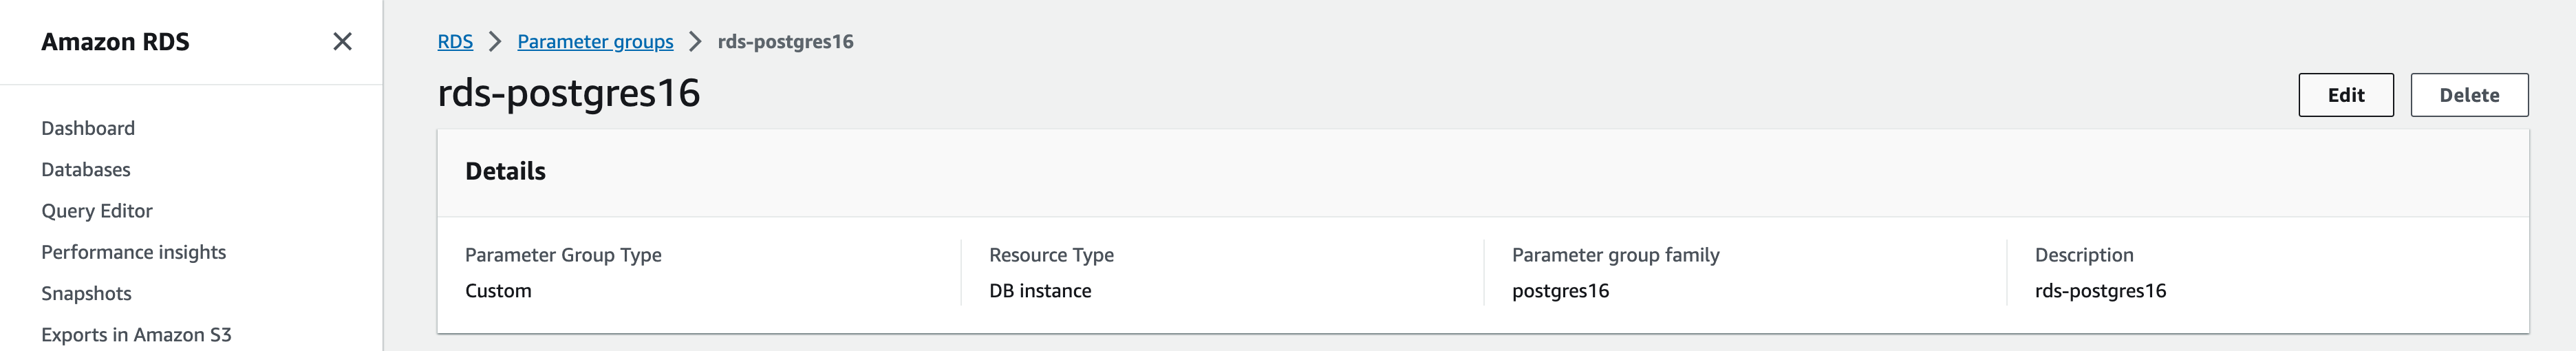Open the Query Editor page
Screen dimensions: 2576x351
pyautogui.click(x=97, y=211)
